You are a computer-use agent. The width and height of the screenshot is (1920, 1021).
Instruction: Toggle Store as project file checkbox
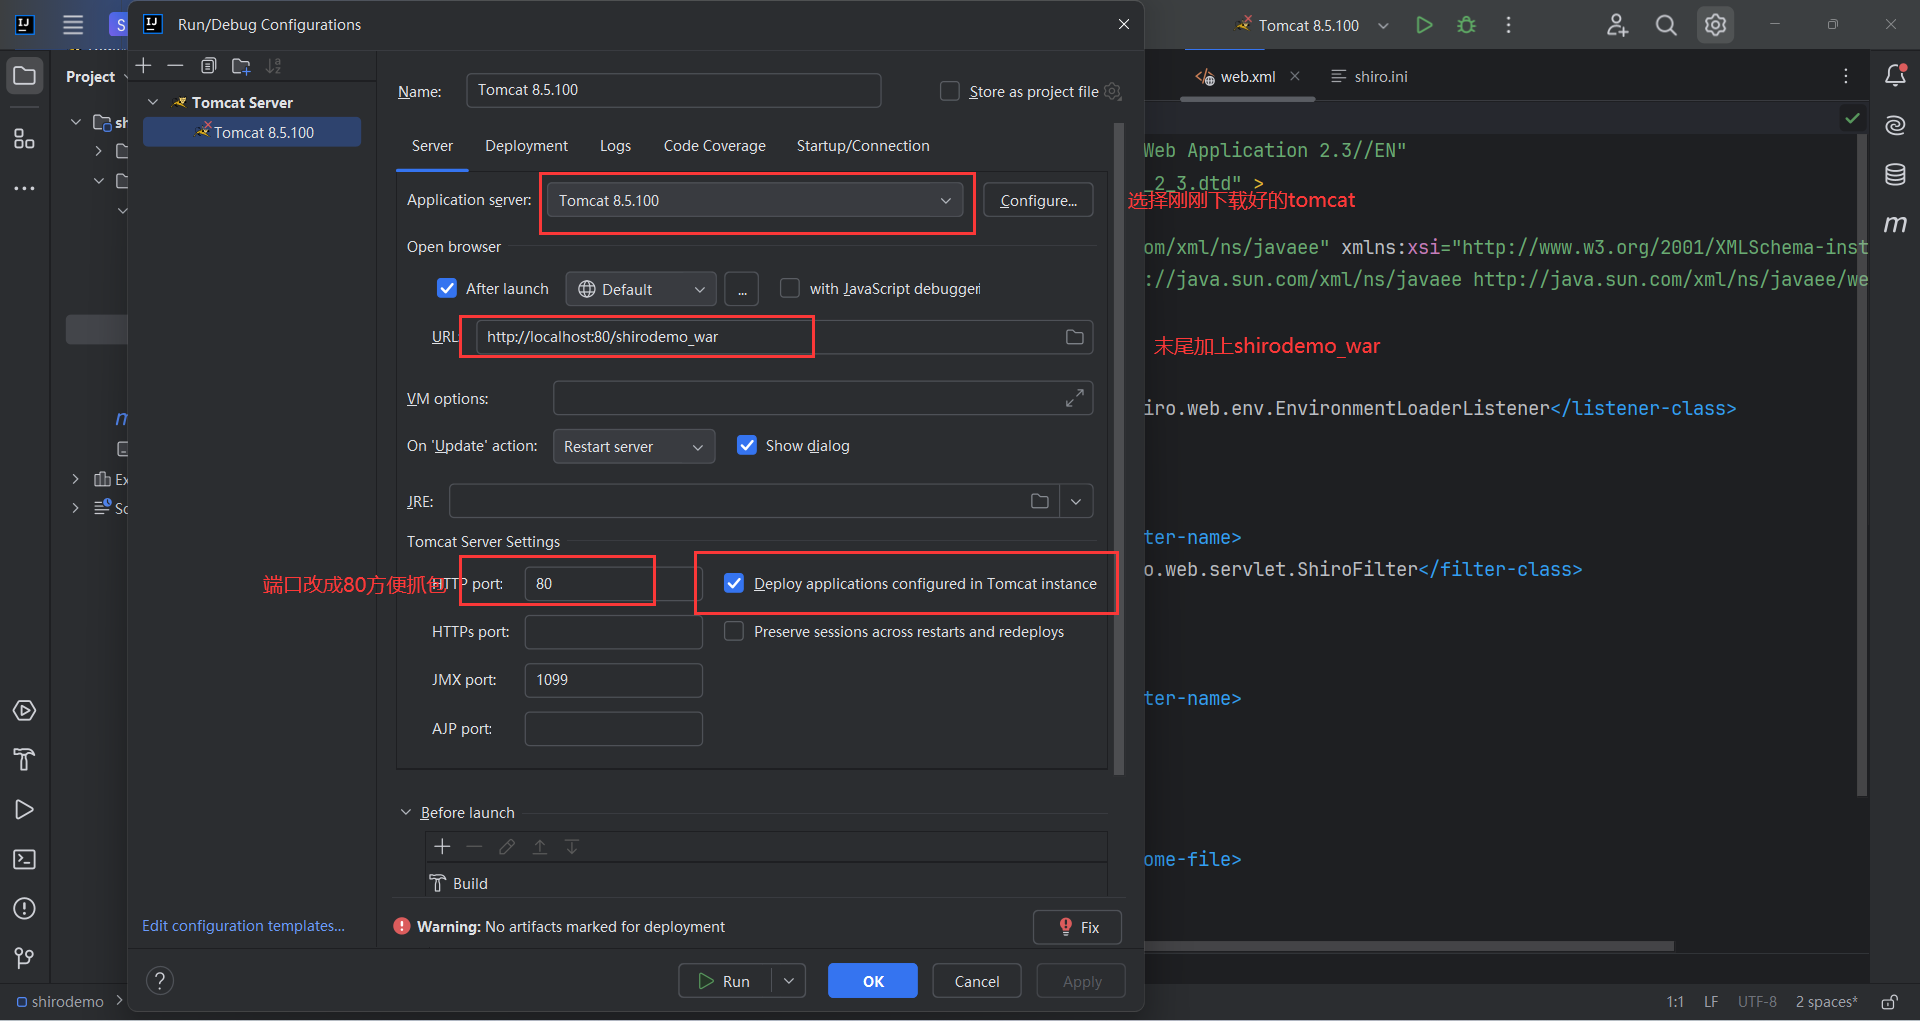(x=950, y=91)
